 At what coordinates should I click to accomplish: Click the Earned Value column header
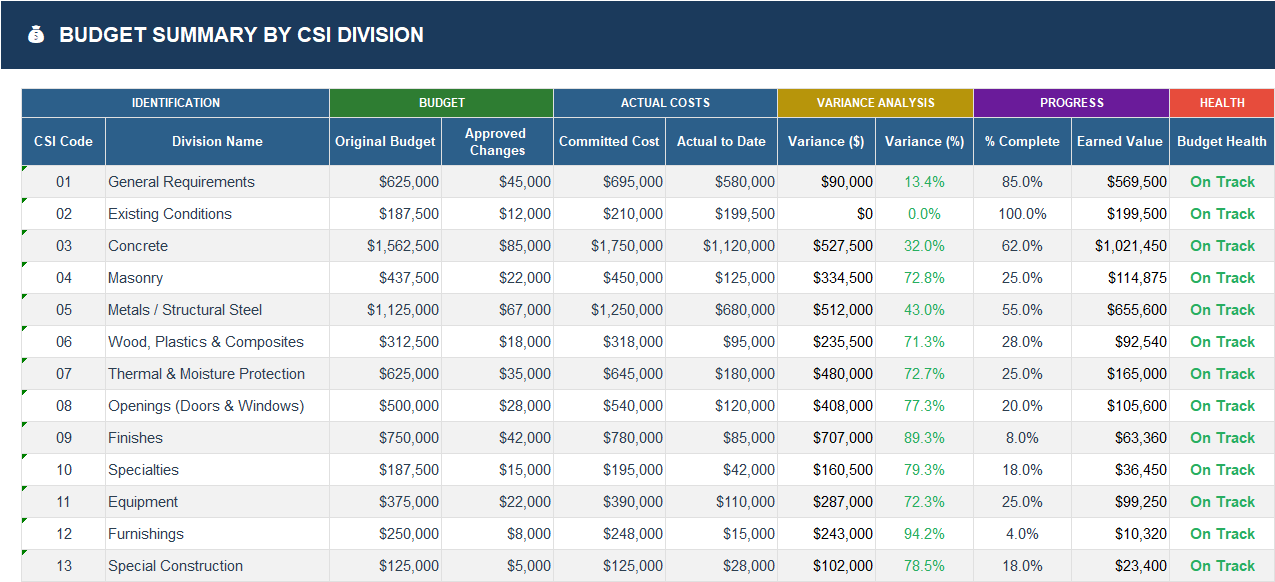[x=1120, y=142]
